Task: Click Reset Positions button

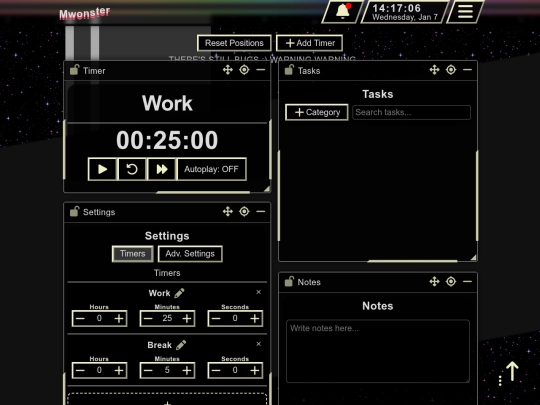Action: point(234,43)
